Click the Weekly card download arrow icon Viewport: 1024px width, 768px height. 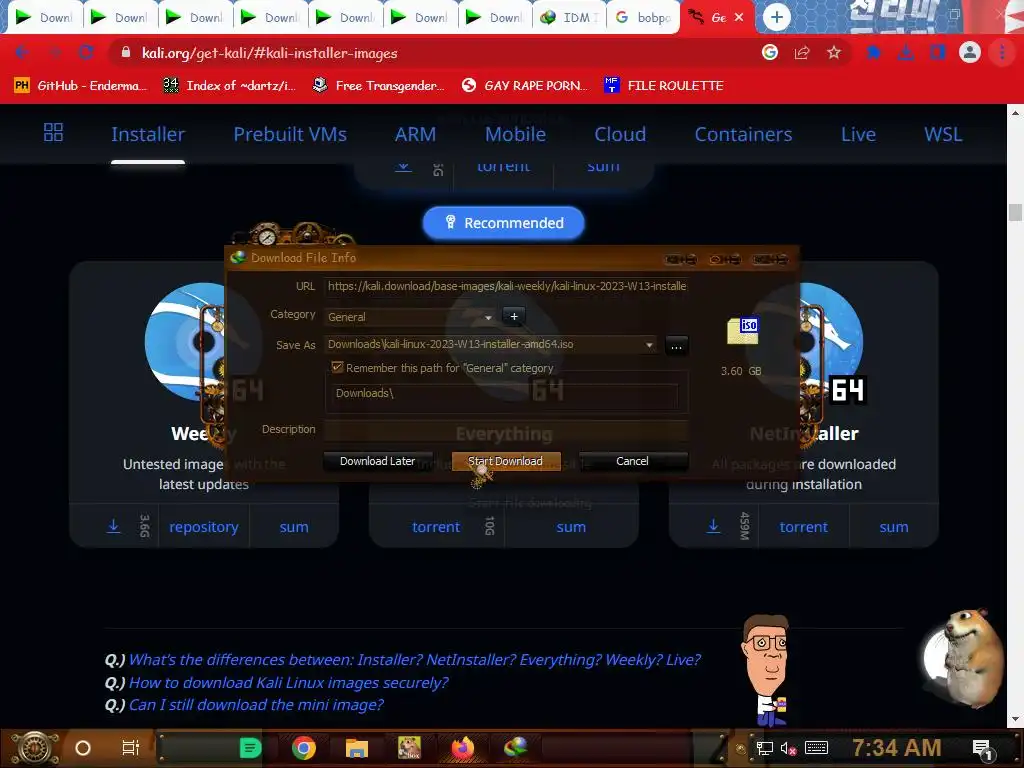tap(114, 526)
